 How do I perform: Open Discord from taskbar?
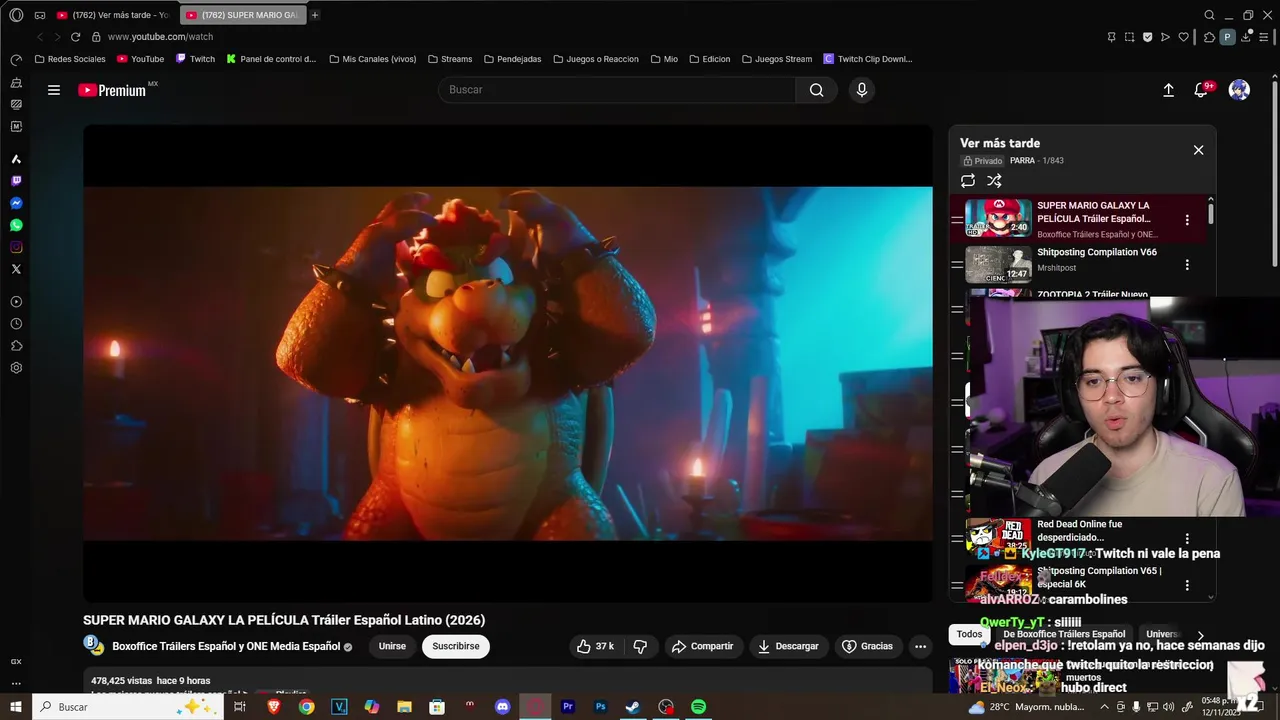point(503,707)
